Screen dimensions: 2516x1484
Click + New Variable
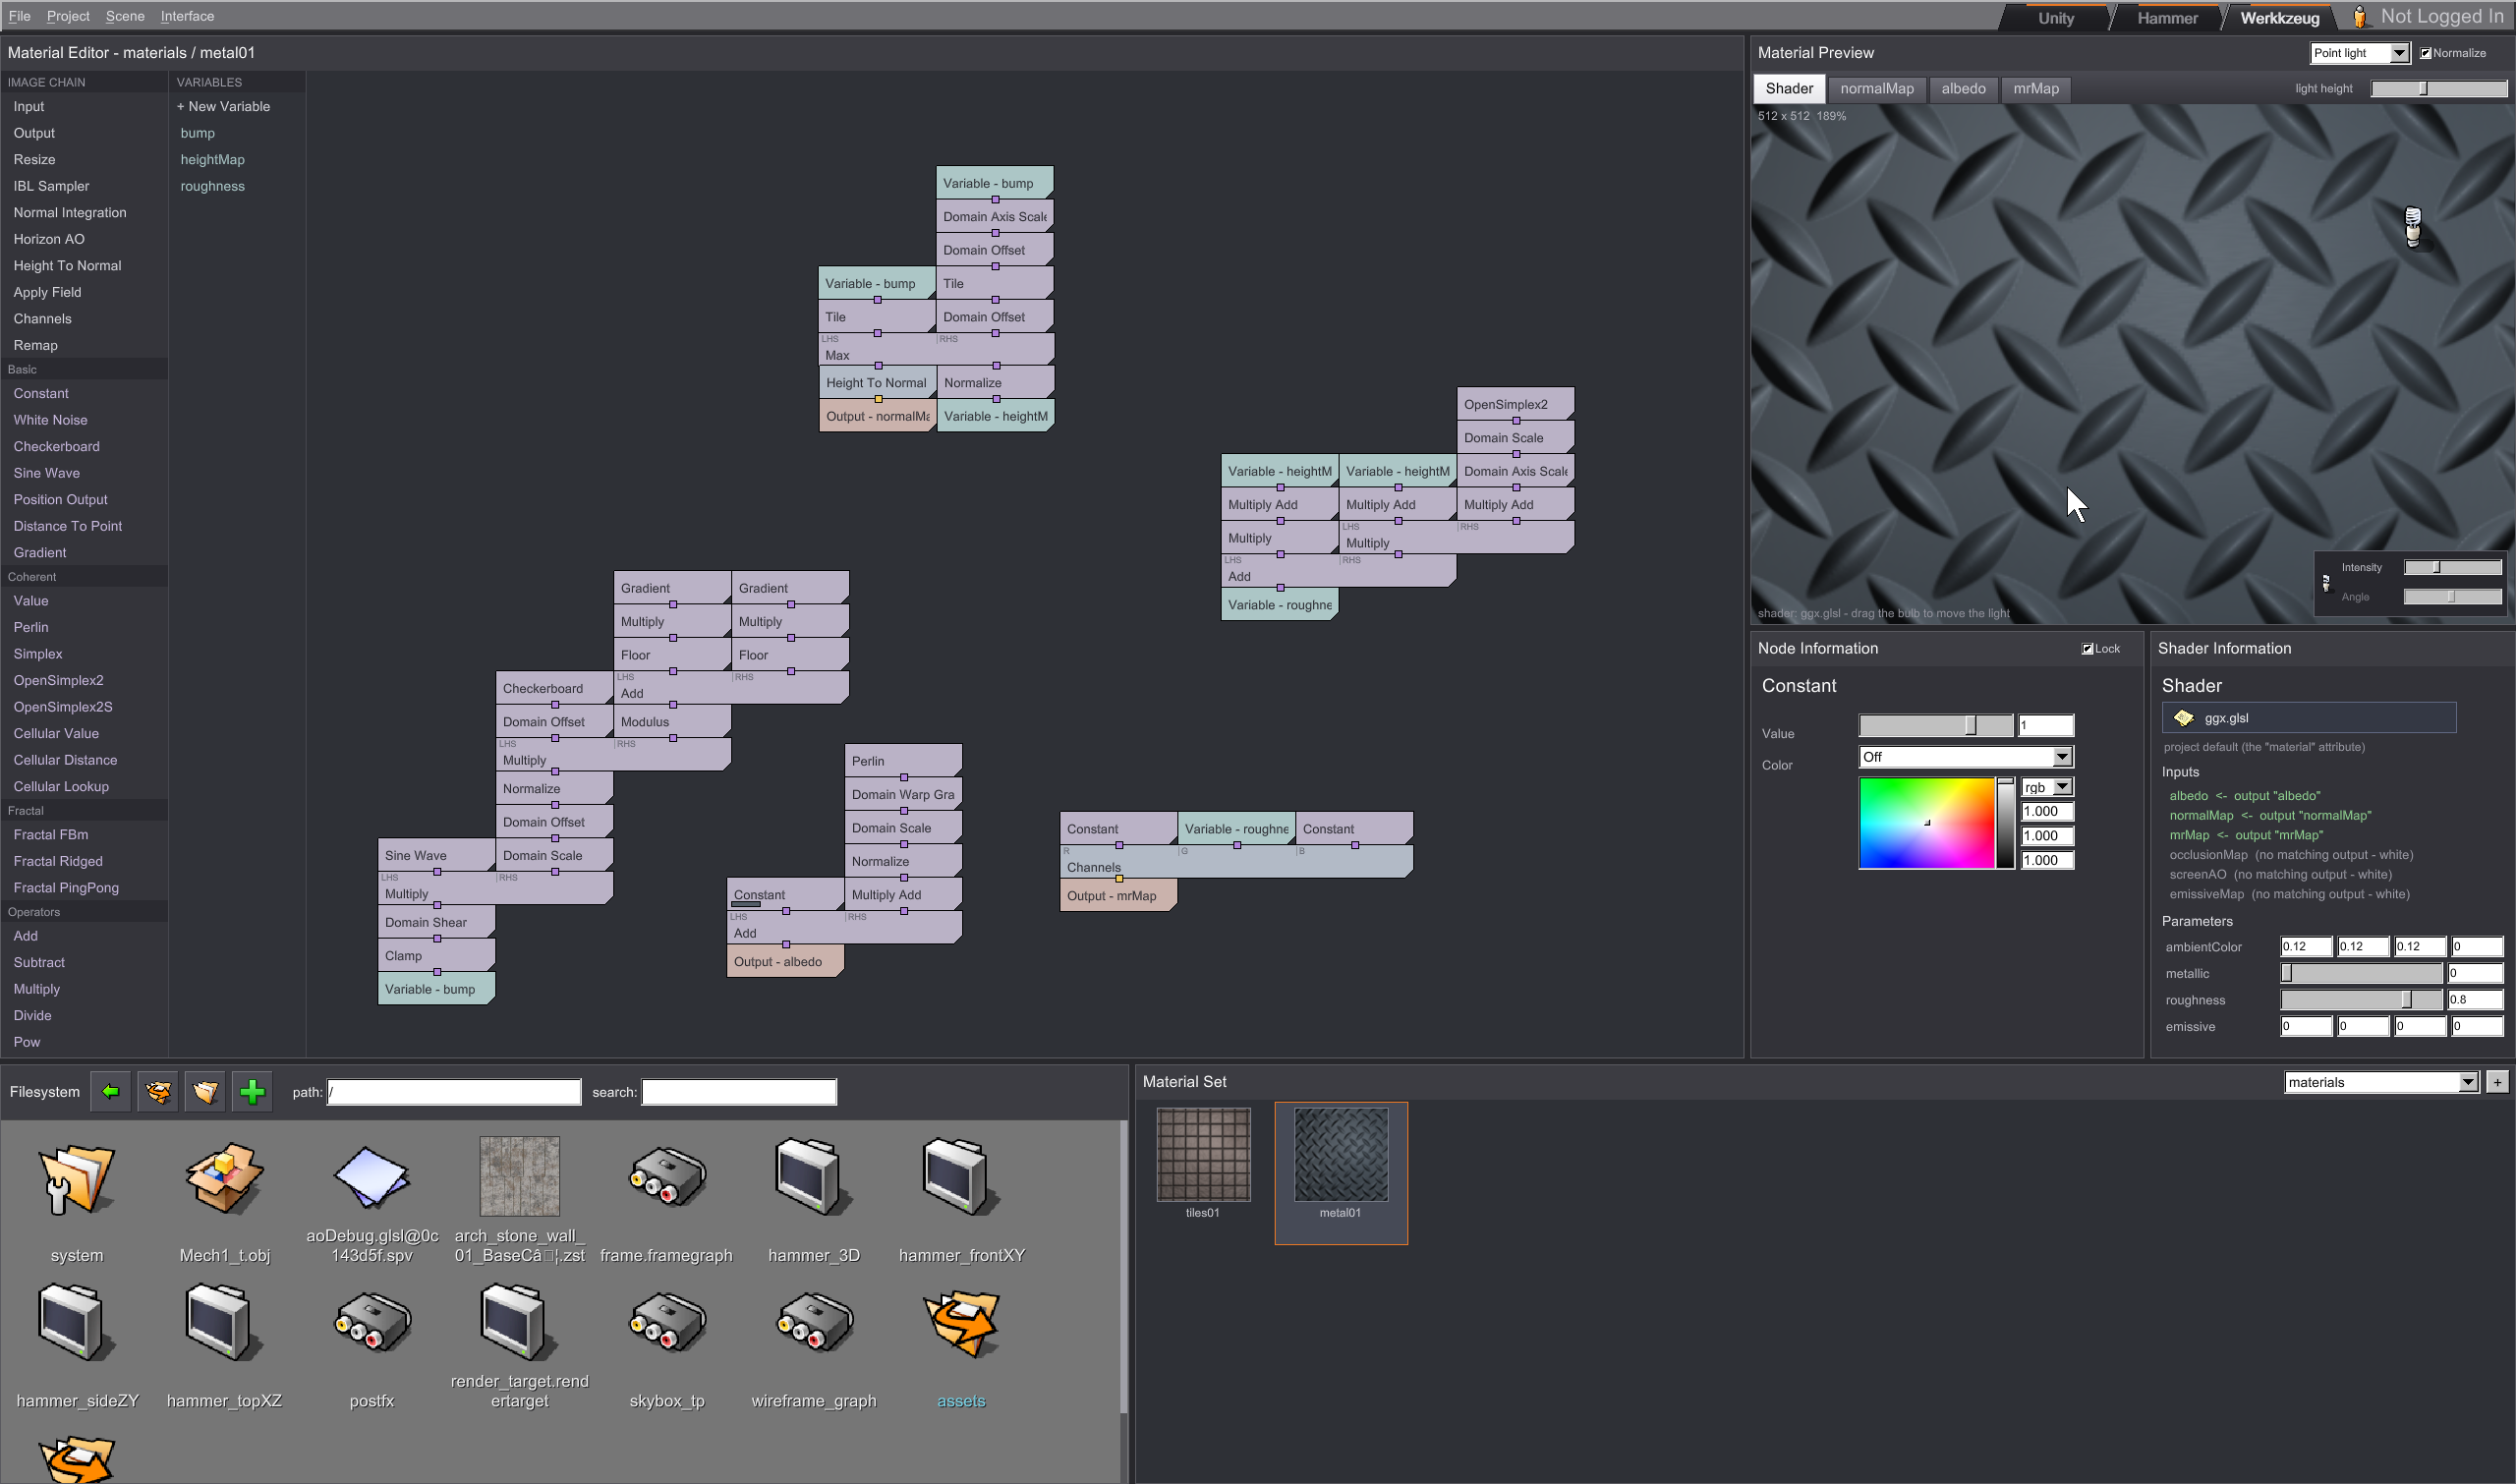(x=224, y=107)
